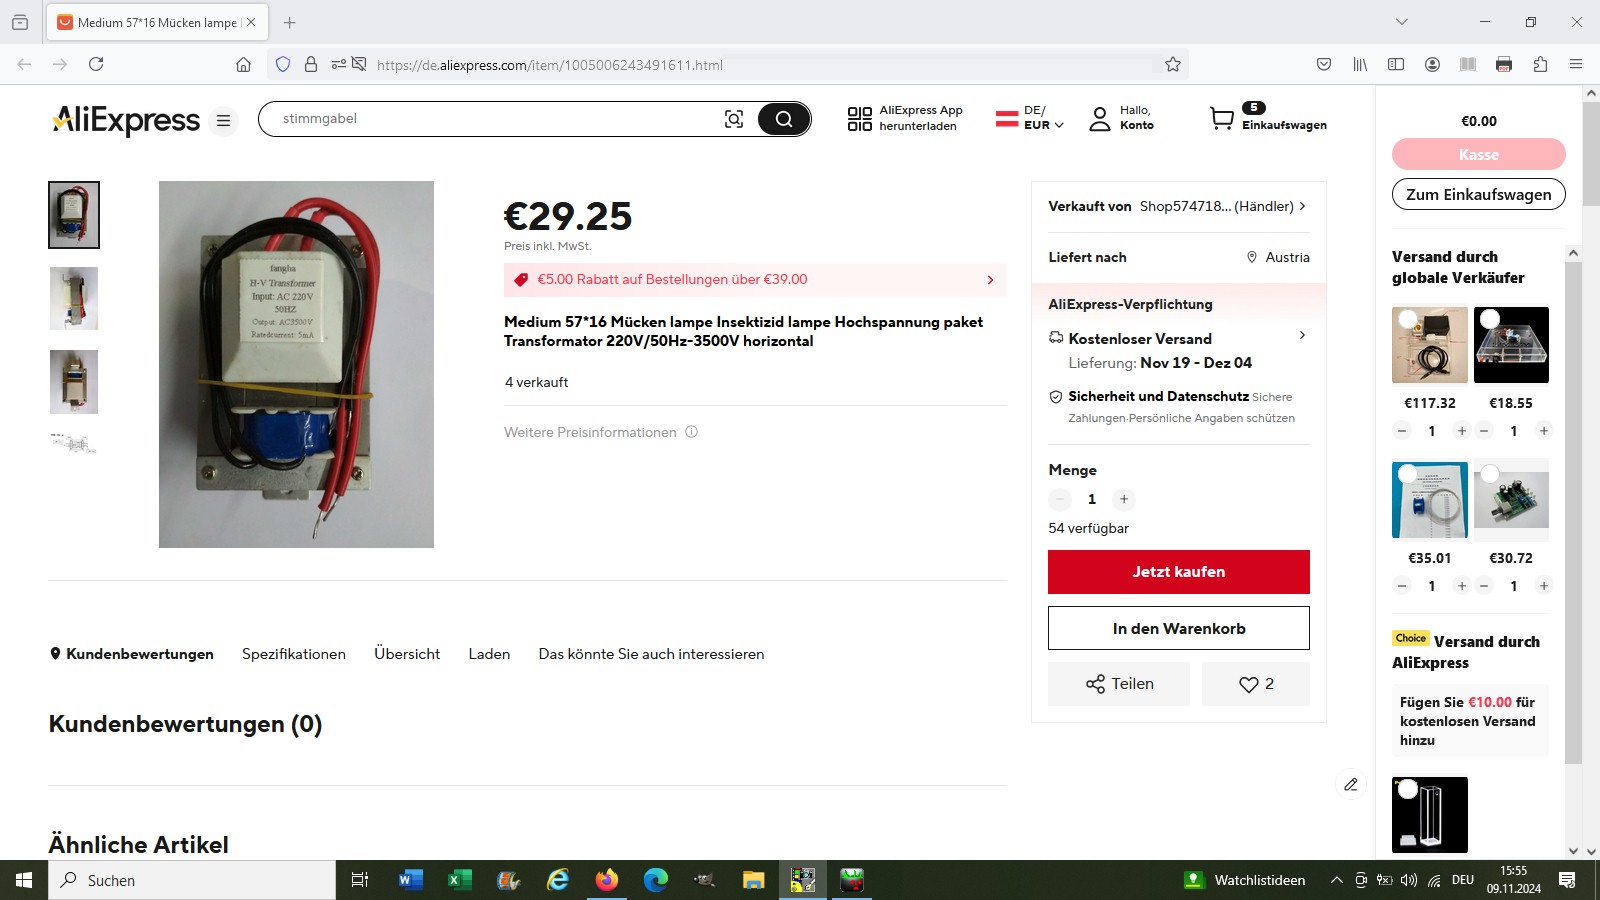Click the black search magnifier button

(784, 119)
